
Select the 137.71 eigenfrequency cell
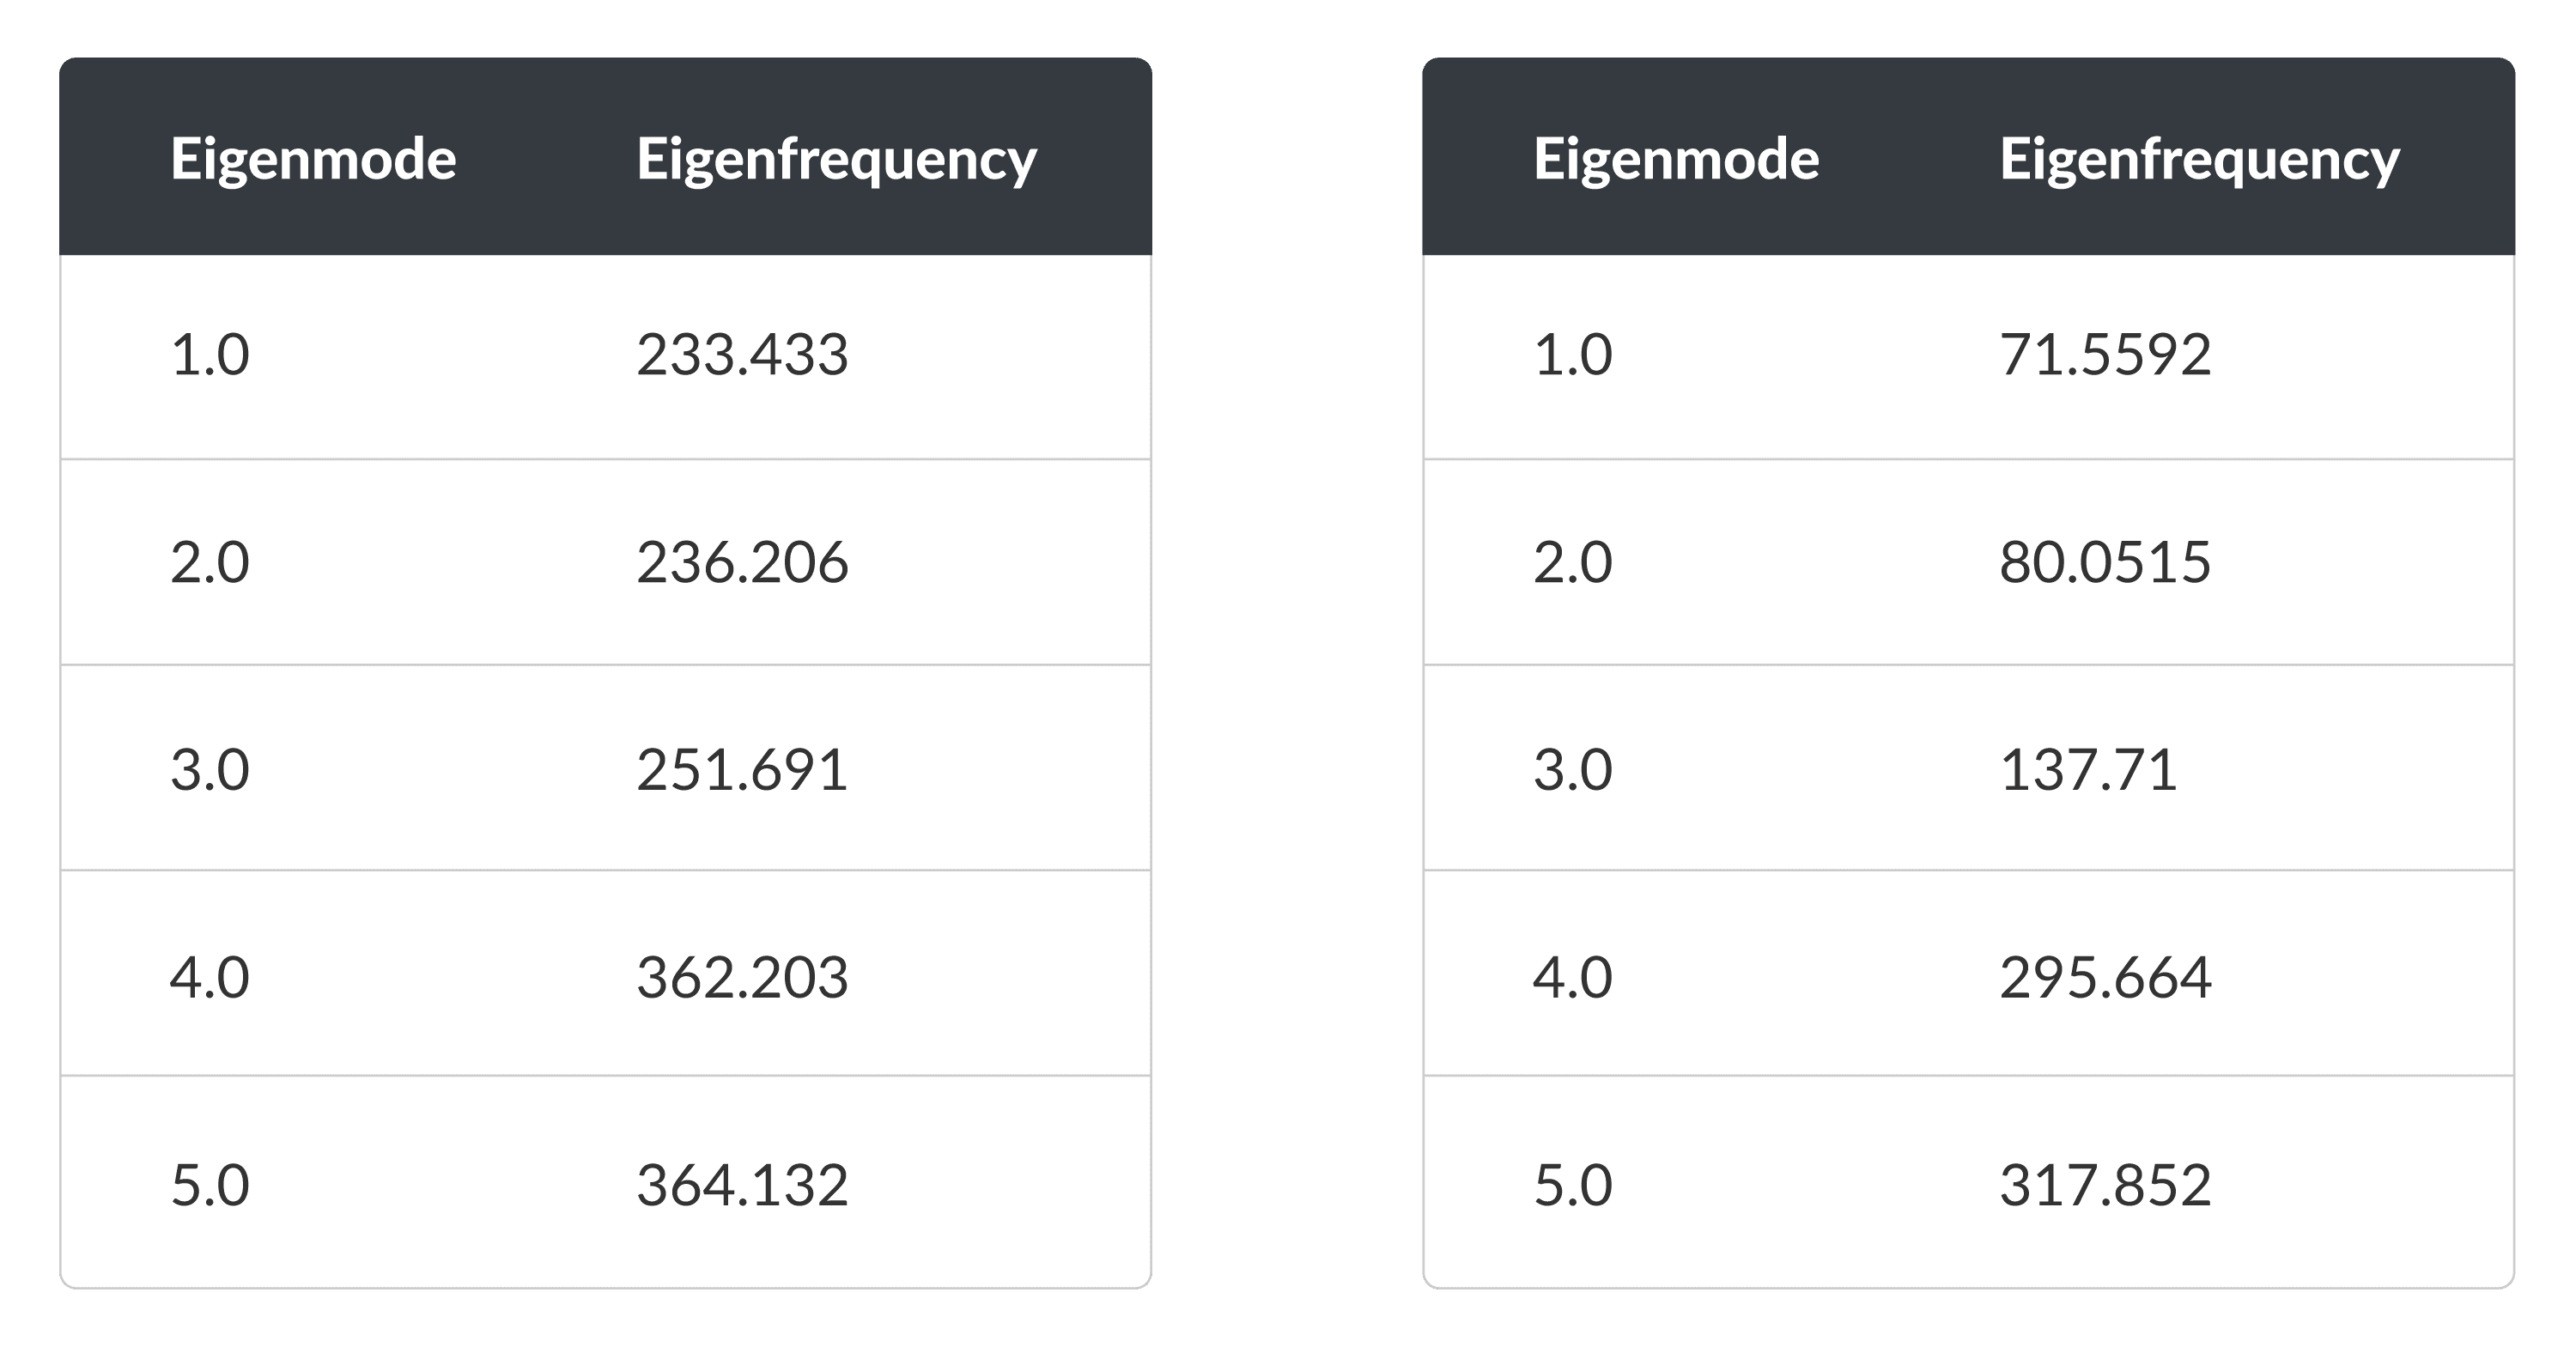point(2088,770)
